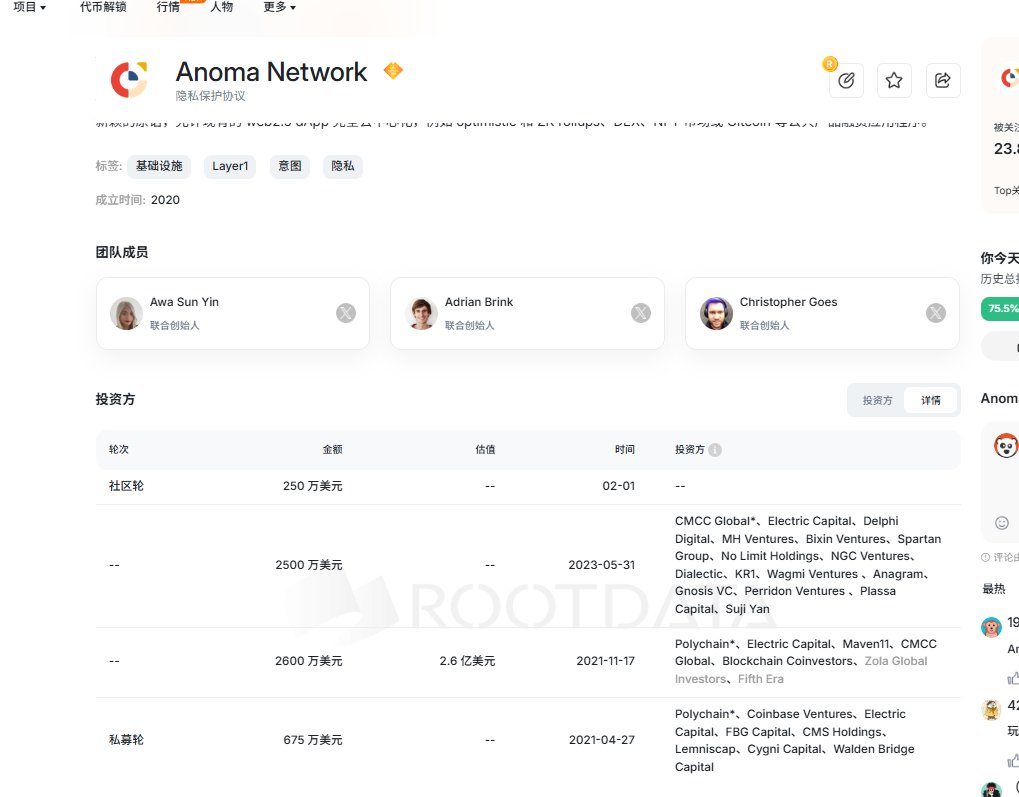This screenshot has width=1019, height=797.
Task: Click the Layer1 tag
Action: [x=230, y=166]
